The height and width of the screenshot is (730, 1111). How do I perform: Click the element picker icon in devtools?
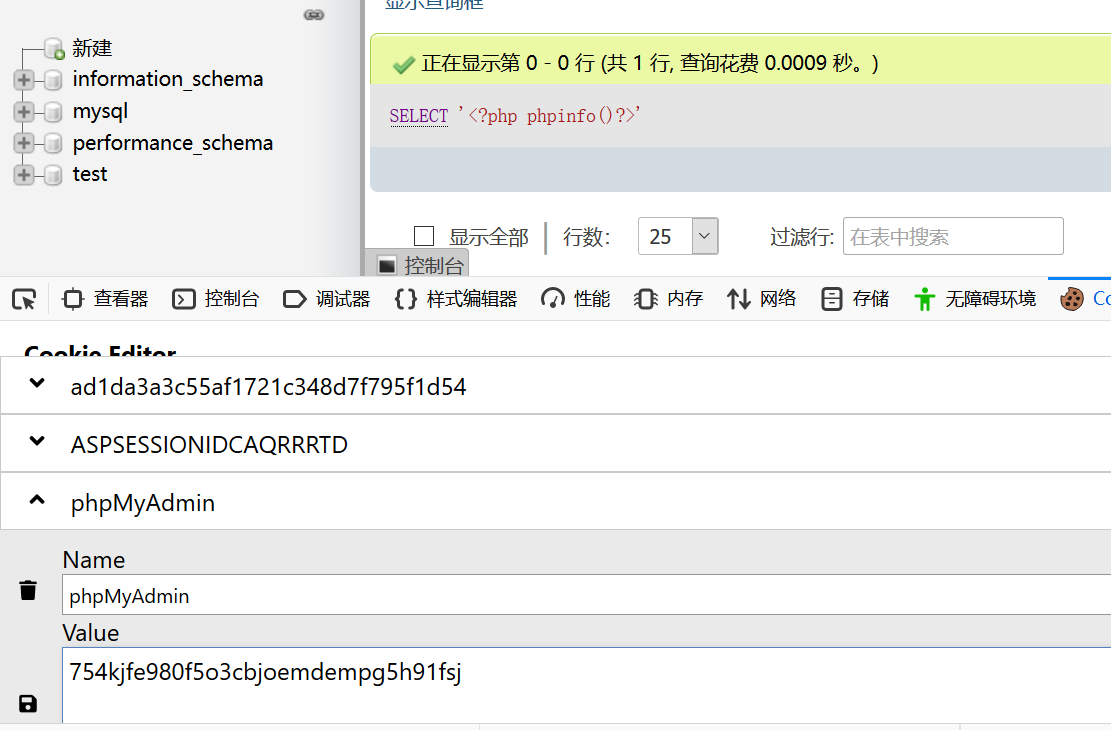pos(24,298)
